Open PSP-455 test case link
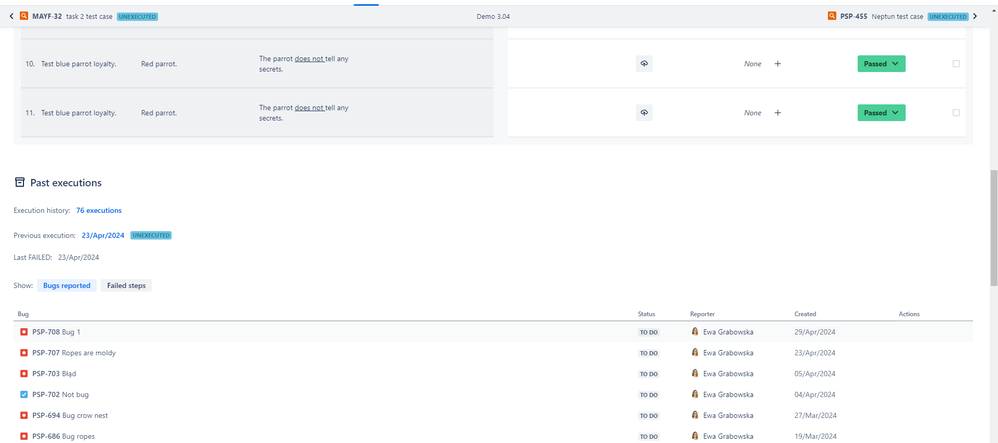Screen dimensions: 998x443 pos(854,17)
